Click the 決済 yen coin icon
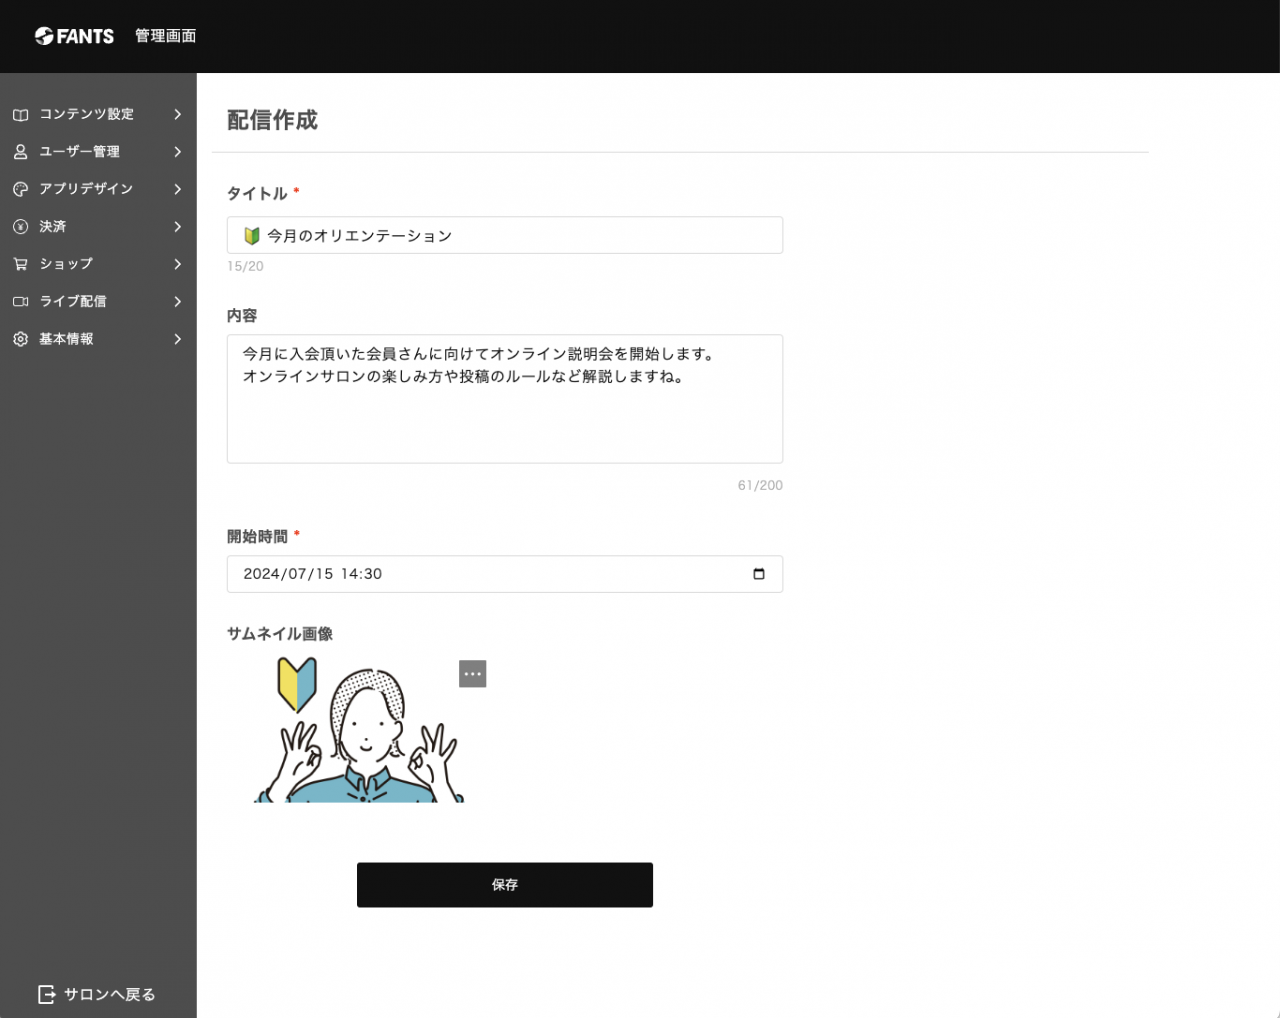 pyautogui.click(x=20, y=227)
